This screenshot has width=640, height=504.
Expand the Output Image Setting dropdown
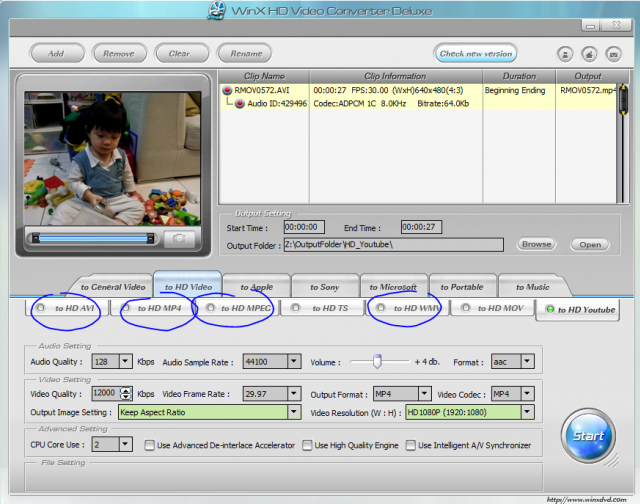294,412
